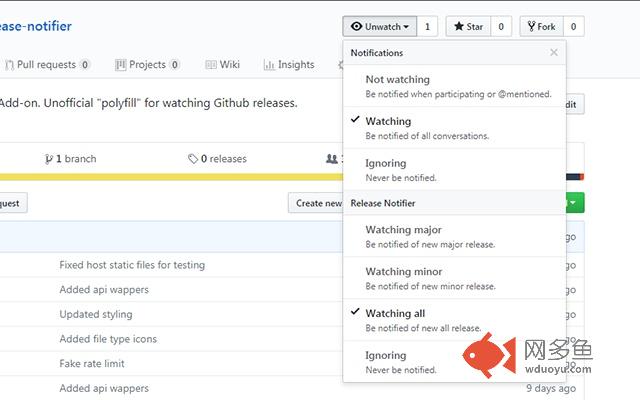The width and height of the screenshot is (640, 400).
Task: Click the Create new file button
Action: click(316, 203)
